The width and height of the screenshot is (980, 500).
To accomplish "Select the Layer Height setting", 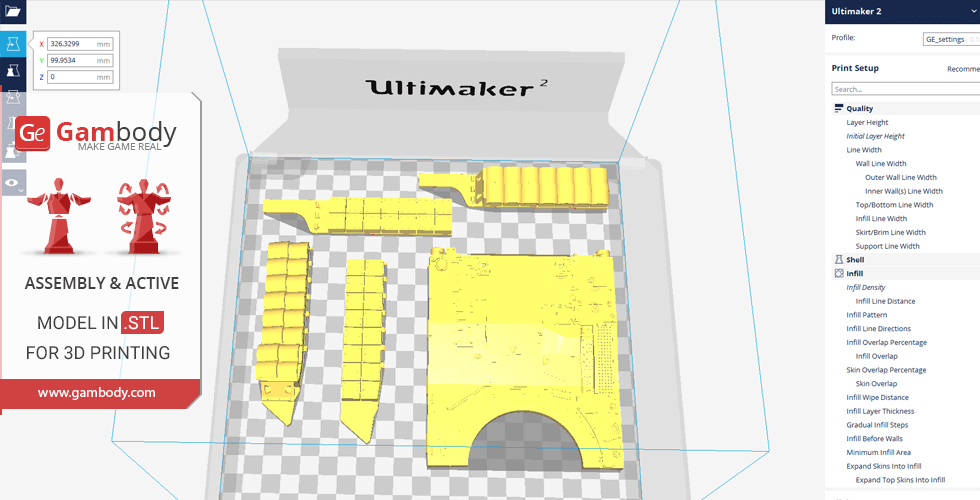I will pyautogui.click(x=867, y=122).
